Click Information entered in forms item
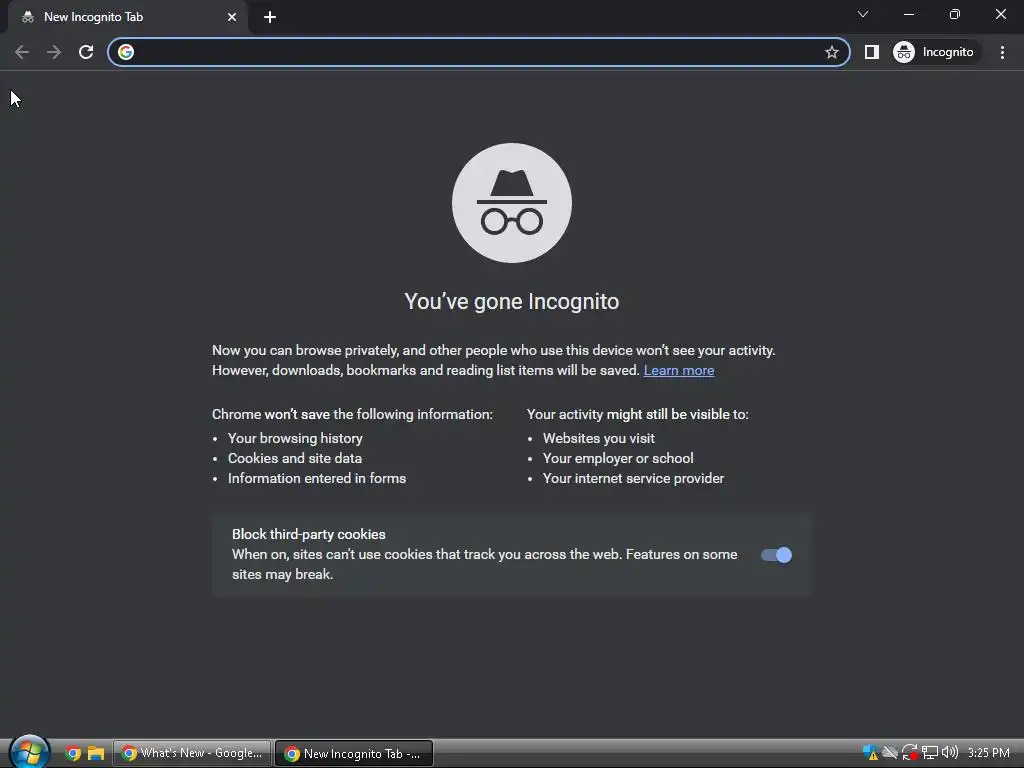The image size is (1024, 768). click(317, 479)
